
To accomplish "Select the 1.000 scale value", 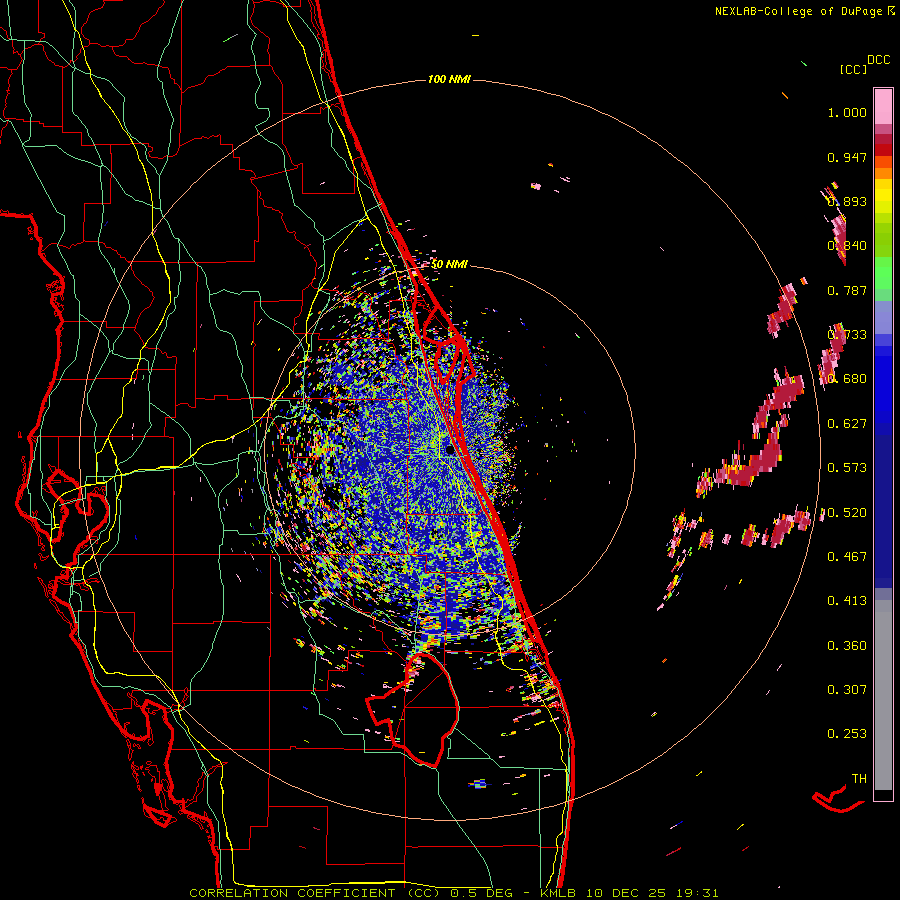I will pos(847,112).
